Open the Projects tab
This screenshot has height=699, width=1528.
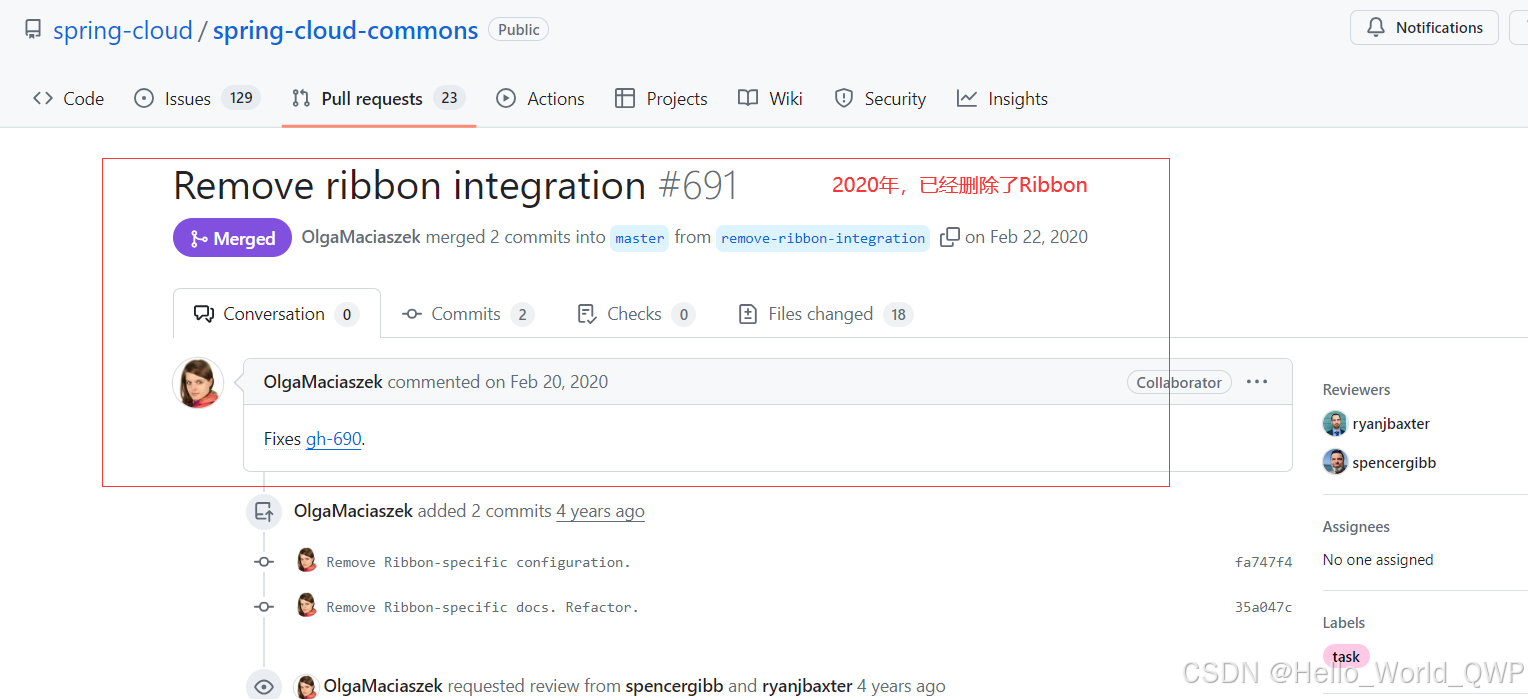click(661, 98)
